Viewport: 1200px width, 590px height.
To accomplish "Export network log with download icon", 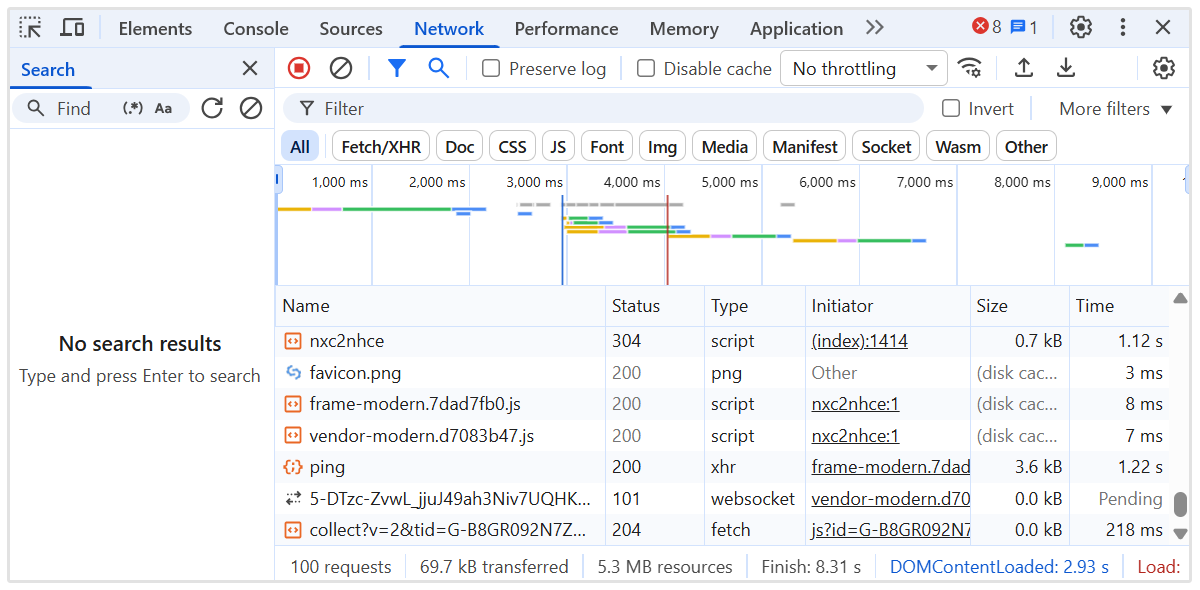I will point(1066,68).
